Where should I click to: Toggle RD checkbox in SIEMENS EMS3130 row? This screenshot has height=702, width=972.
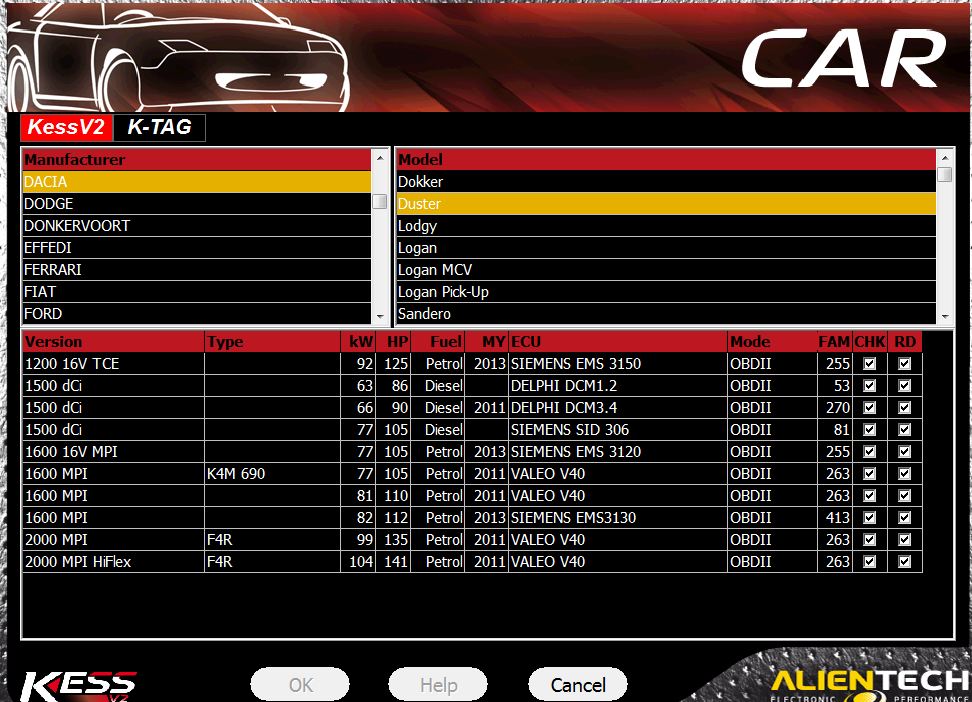pyautogui.click(x=904, y=518)
